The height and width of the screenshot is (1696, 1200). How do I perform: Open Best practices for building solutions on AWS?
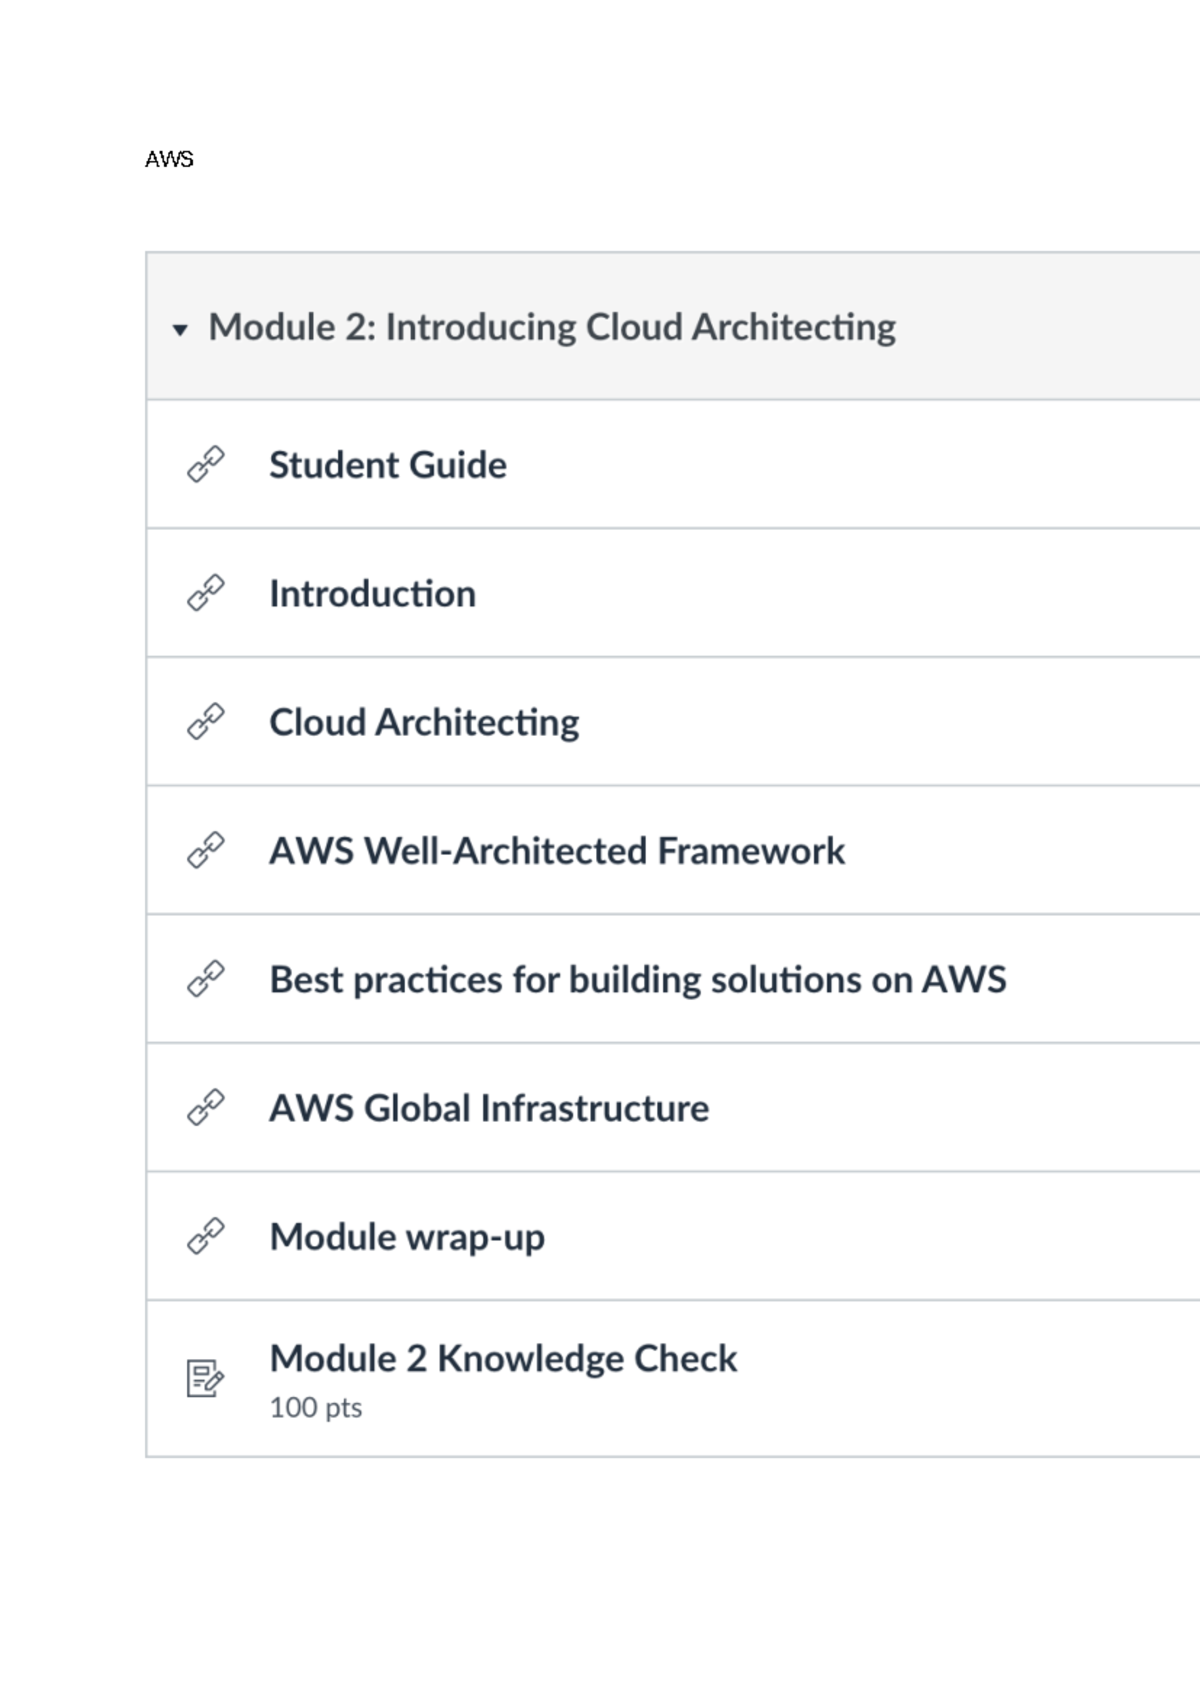pyautogui.click(x=638, y=980)
